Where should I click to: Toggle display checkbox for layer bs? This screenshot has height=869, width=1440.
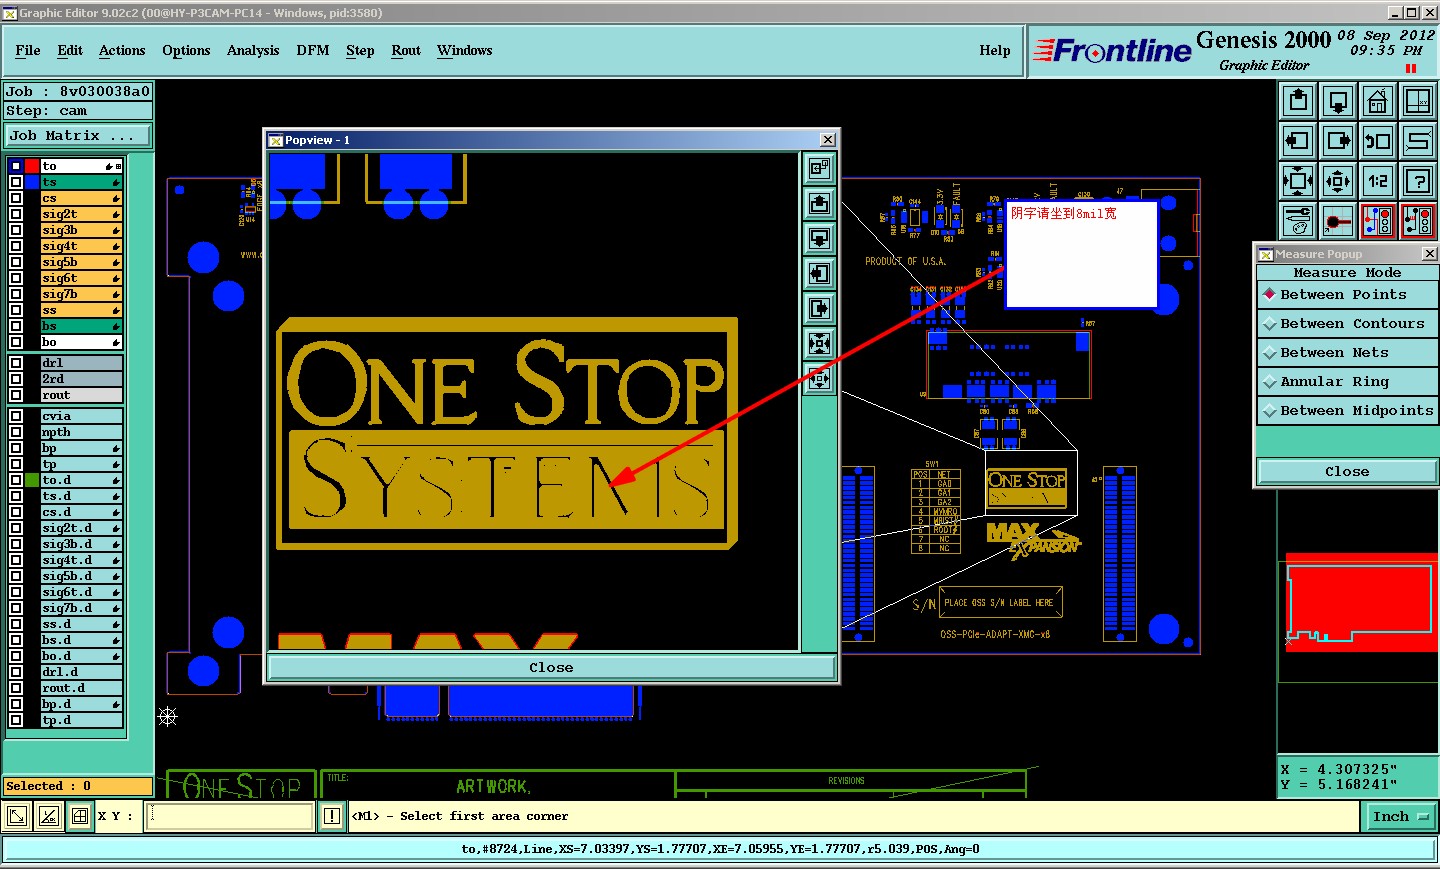[16, 326]
